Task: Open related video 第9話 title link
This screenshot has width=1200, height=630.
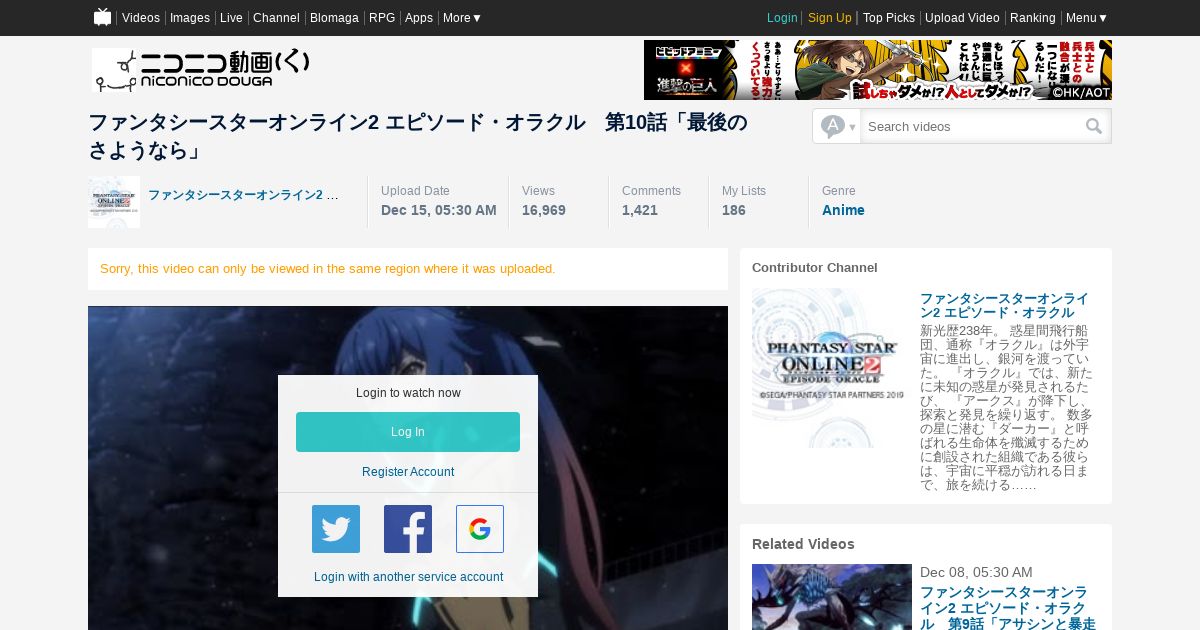Action: click(1007, 607)
